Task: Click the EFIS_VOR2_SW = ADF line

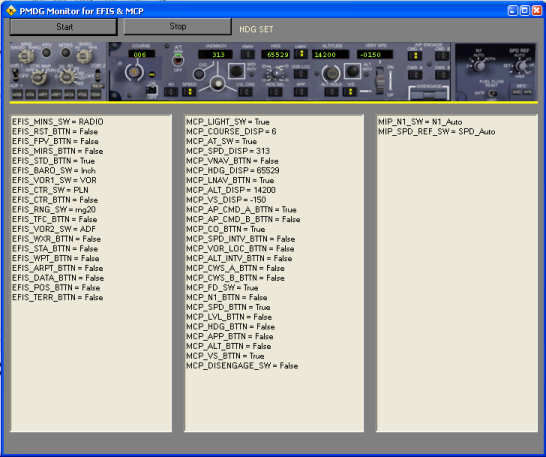Action: [54, 229]
